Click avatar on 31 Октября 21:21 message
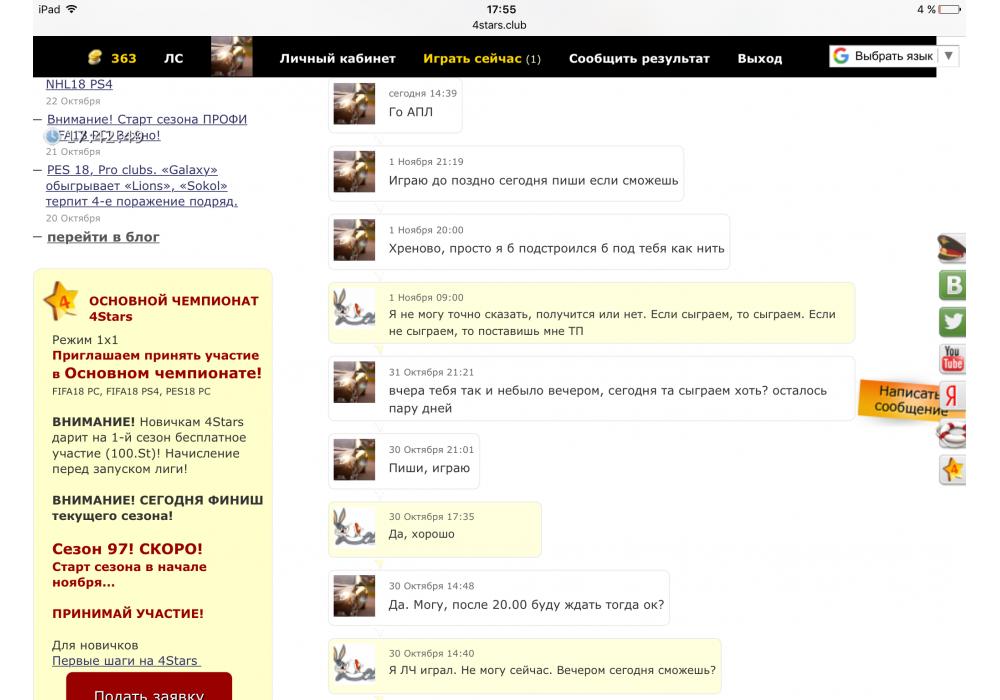Screen dimensions: 1000x700 [x=354, y=382]
